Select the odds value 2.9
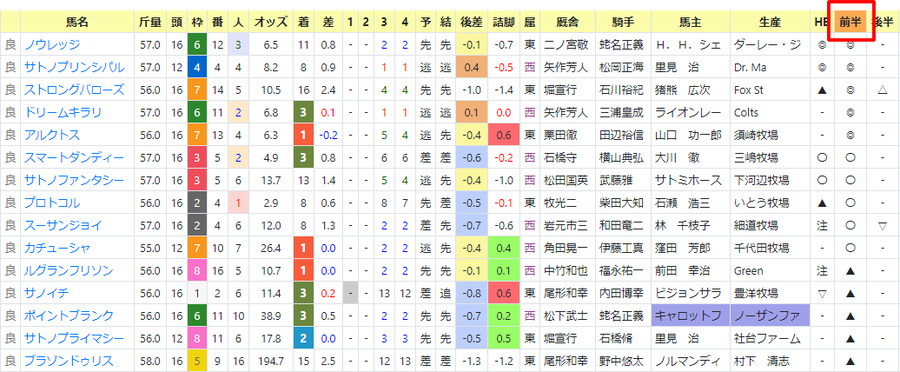Viewport: 900px width, 372px height. pos(270,203)
